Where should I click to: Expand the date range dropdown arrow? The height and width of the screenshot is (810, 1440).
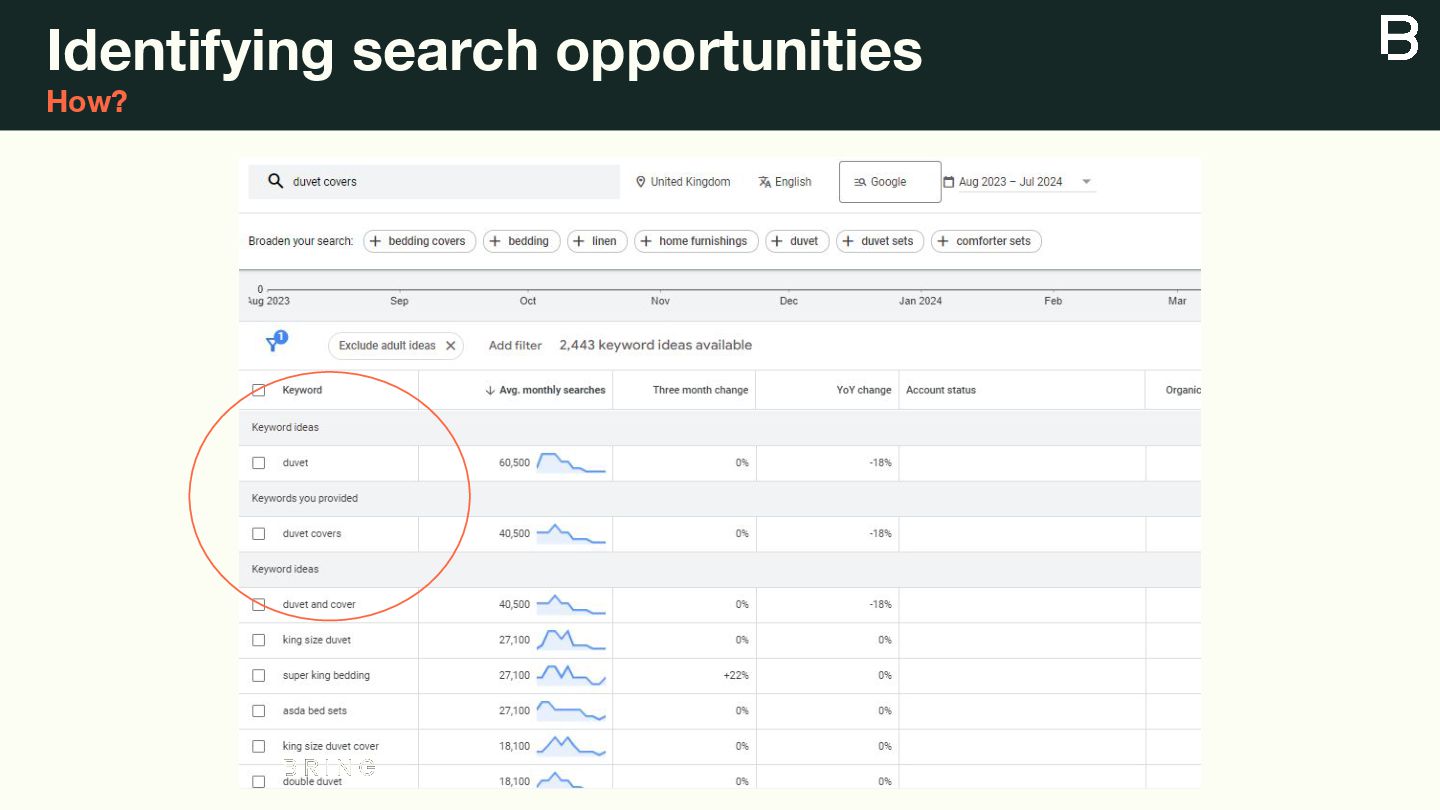pos(1087,182)
